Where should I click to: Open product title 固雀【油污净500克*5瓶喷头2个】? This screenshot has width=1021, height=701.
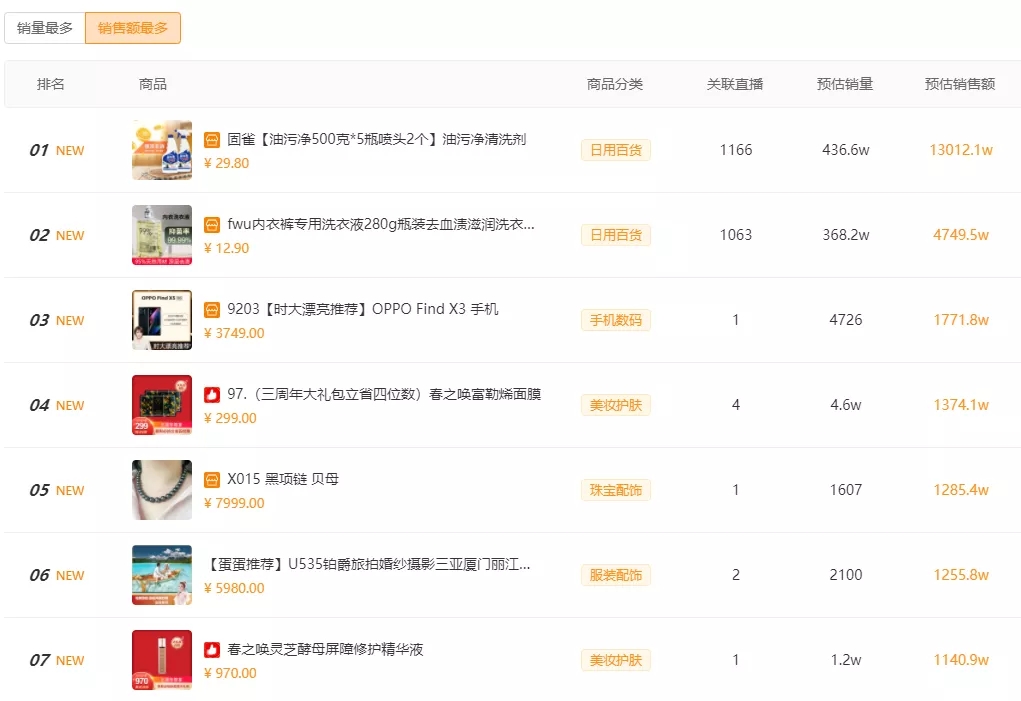click(376, 139)
